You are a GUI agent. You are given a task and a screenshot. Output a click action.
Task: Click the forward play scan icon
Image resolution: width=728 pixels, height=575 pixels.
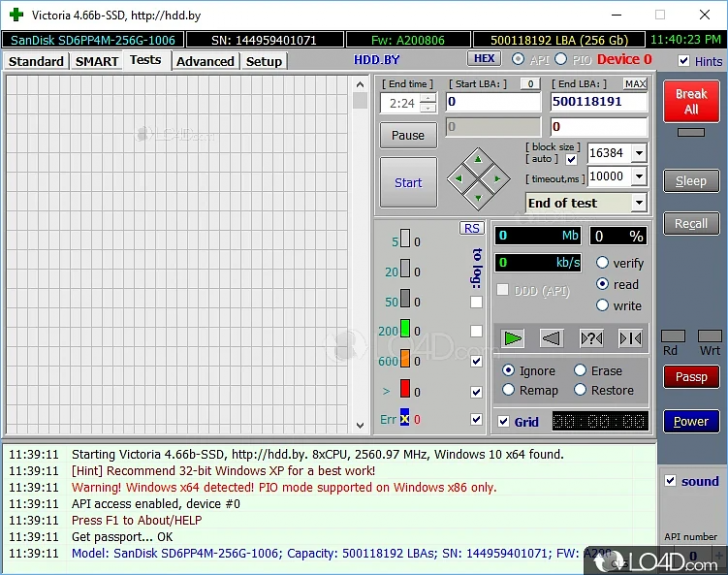click(513, 338)
